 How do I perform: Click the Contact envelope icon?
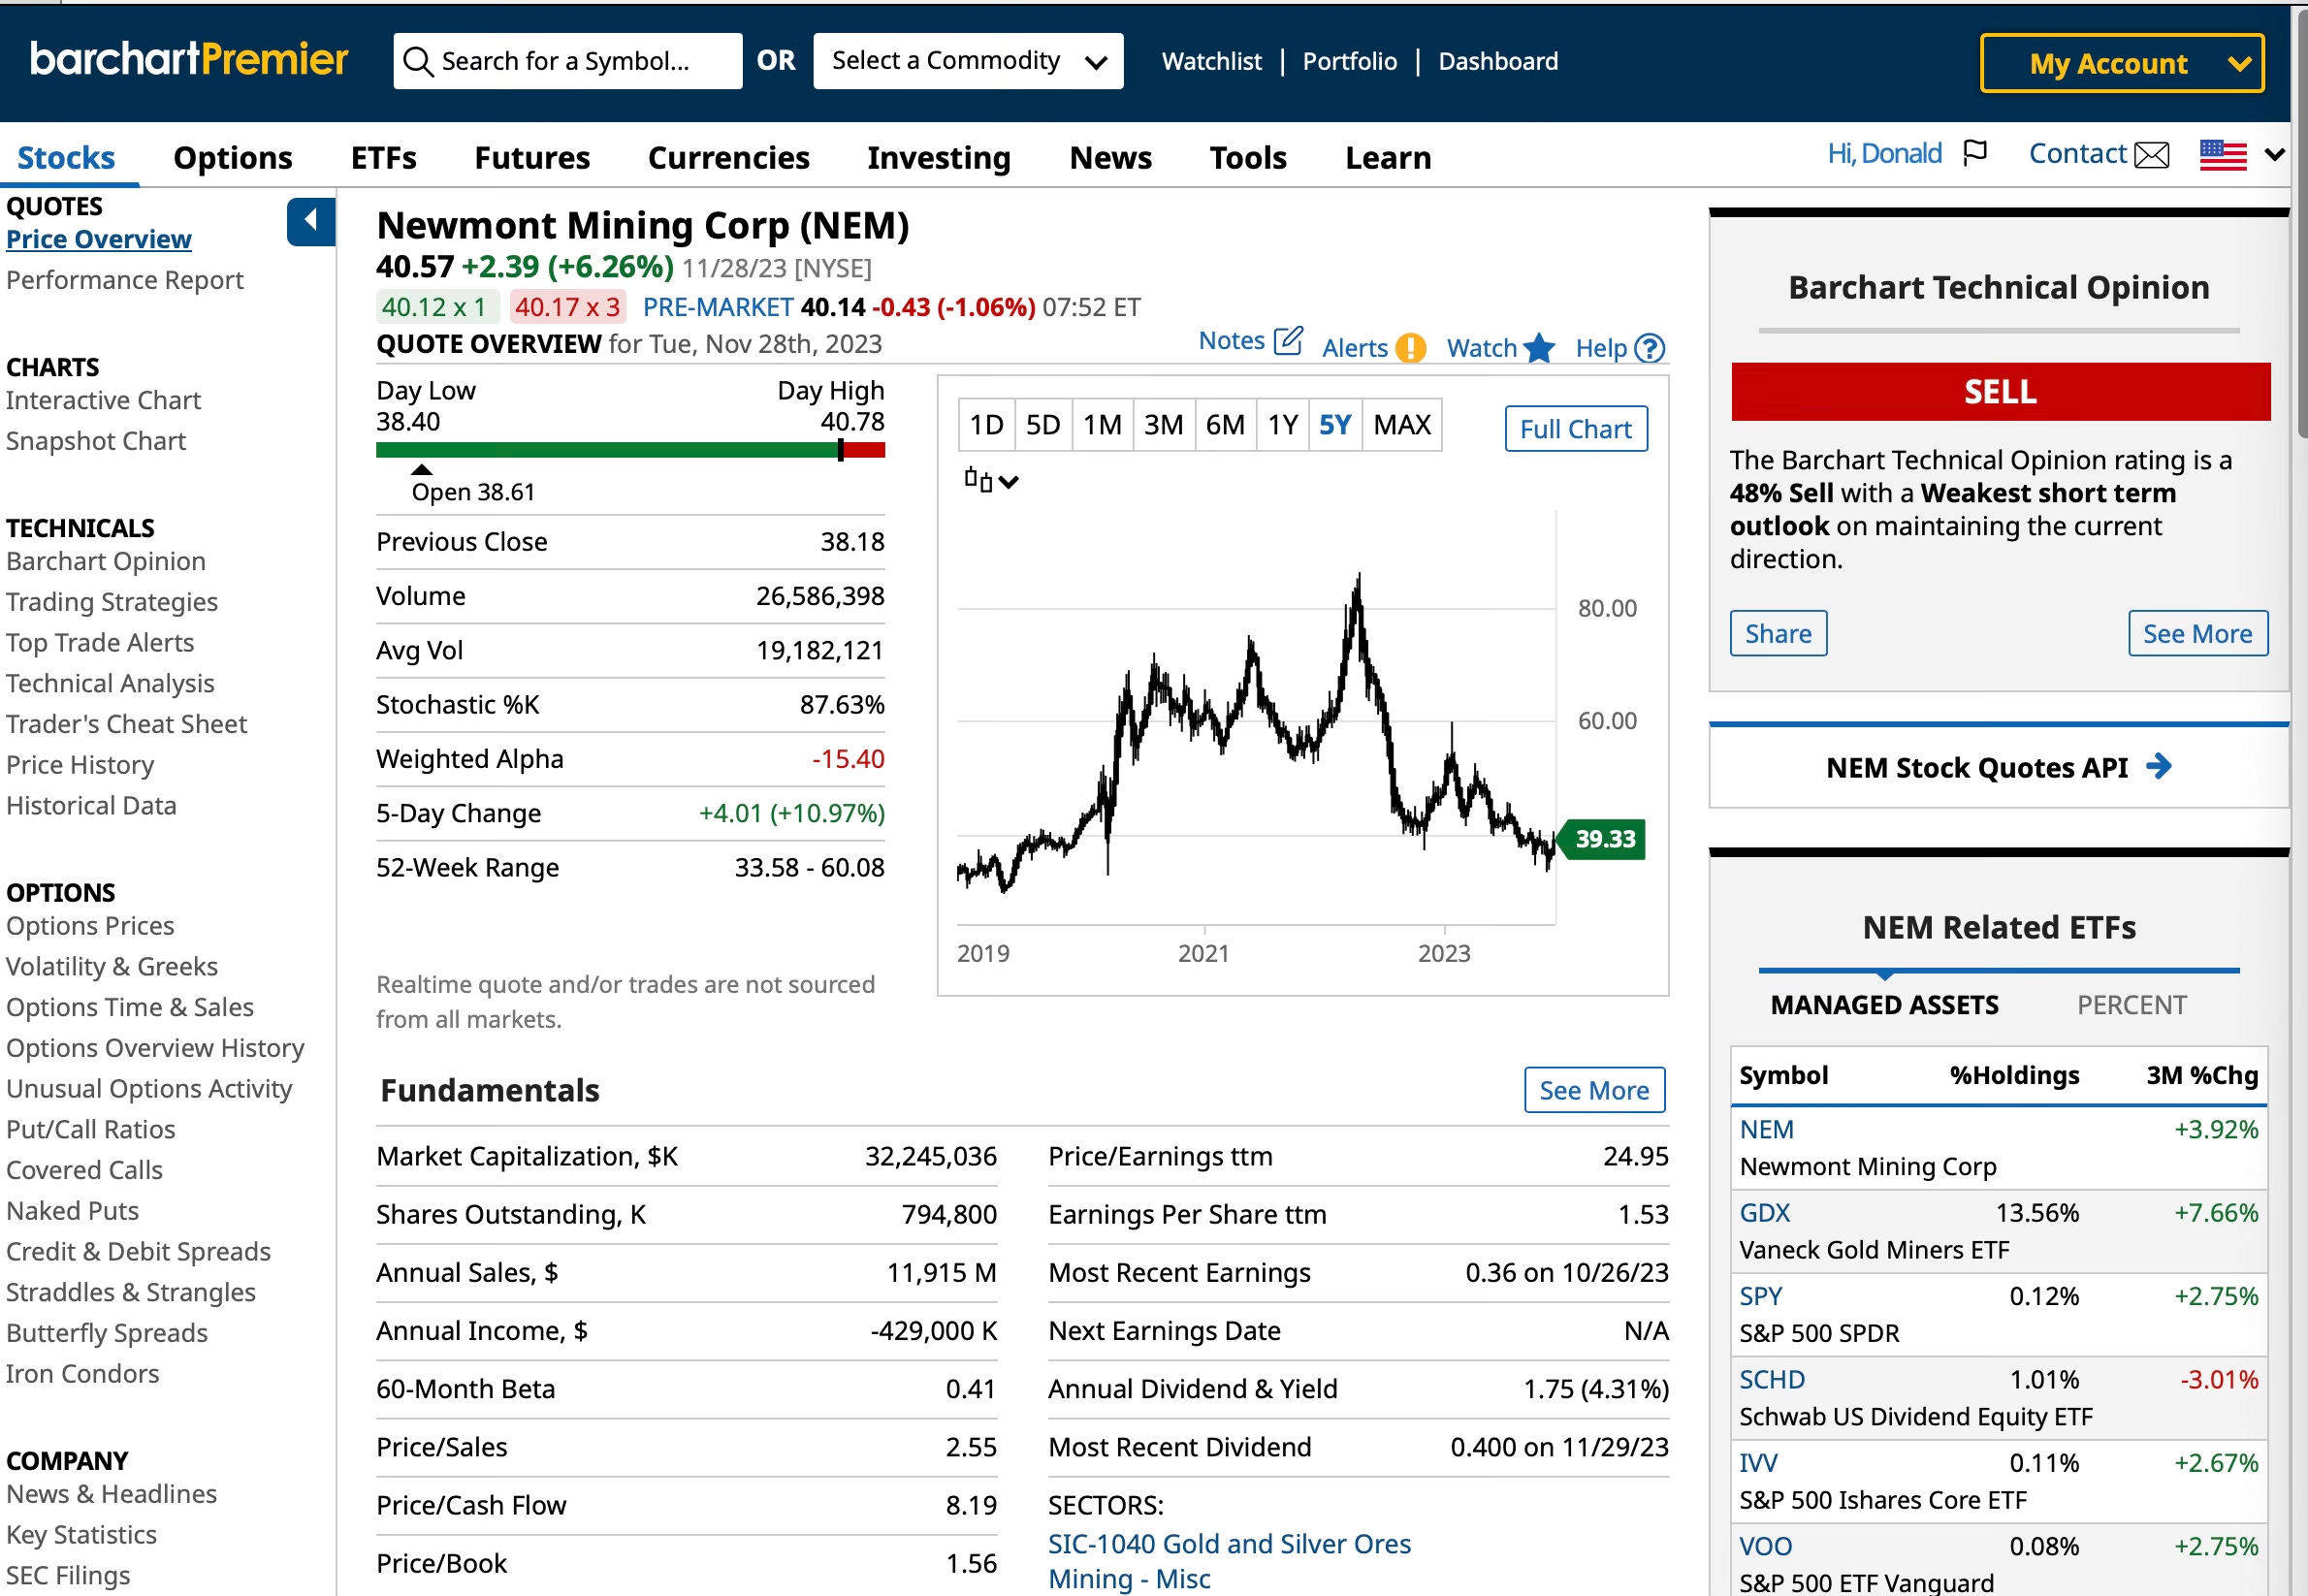[x=2152, y=155]
